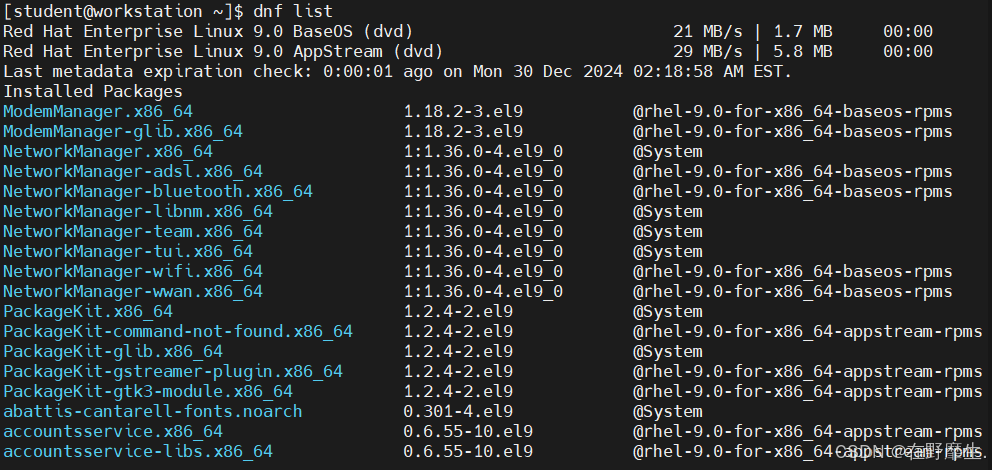Click the 29 MB/s download speed text
The width and height of the screenshot is (992, 470).
pyautogui.click(x=707, y=52)
